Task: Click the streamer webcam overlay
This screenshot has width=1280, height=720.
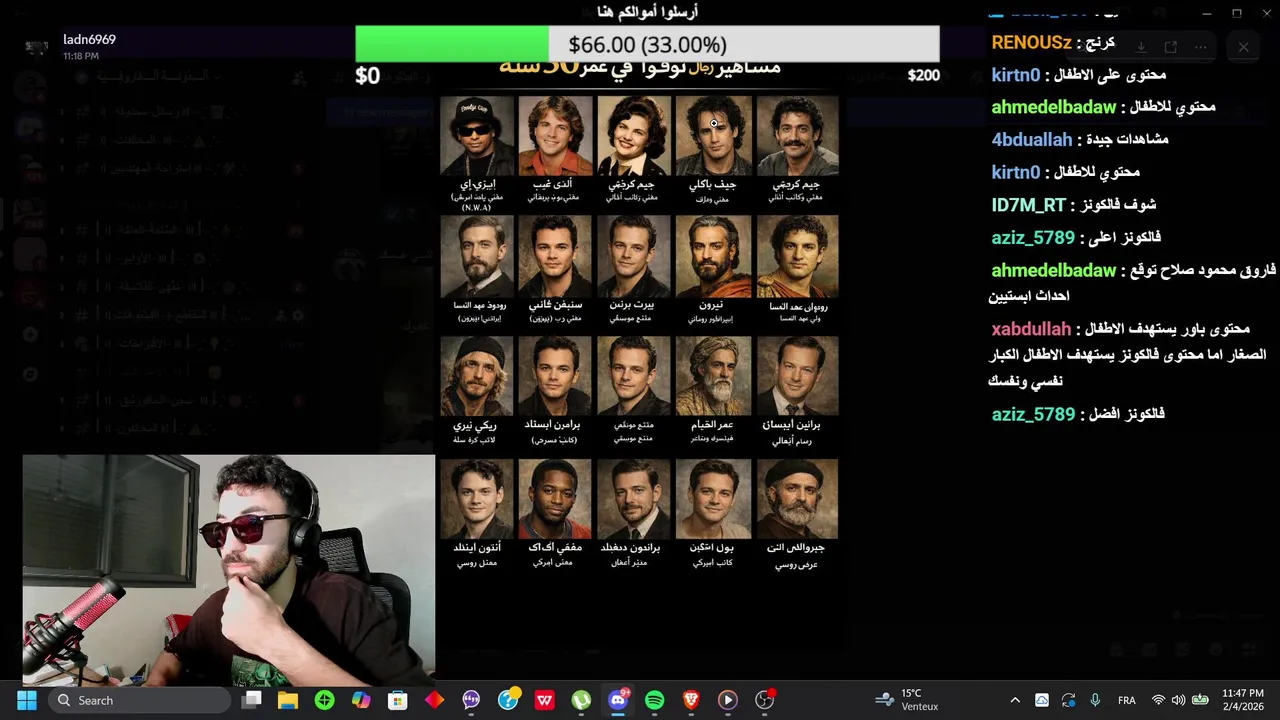Action: tap(229, 570)
